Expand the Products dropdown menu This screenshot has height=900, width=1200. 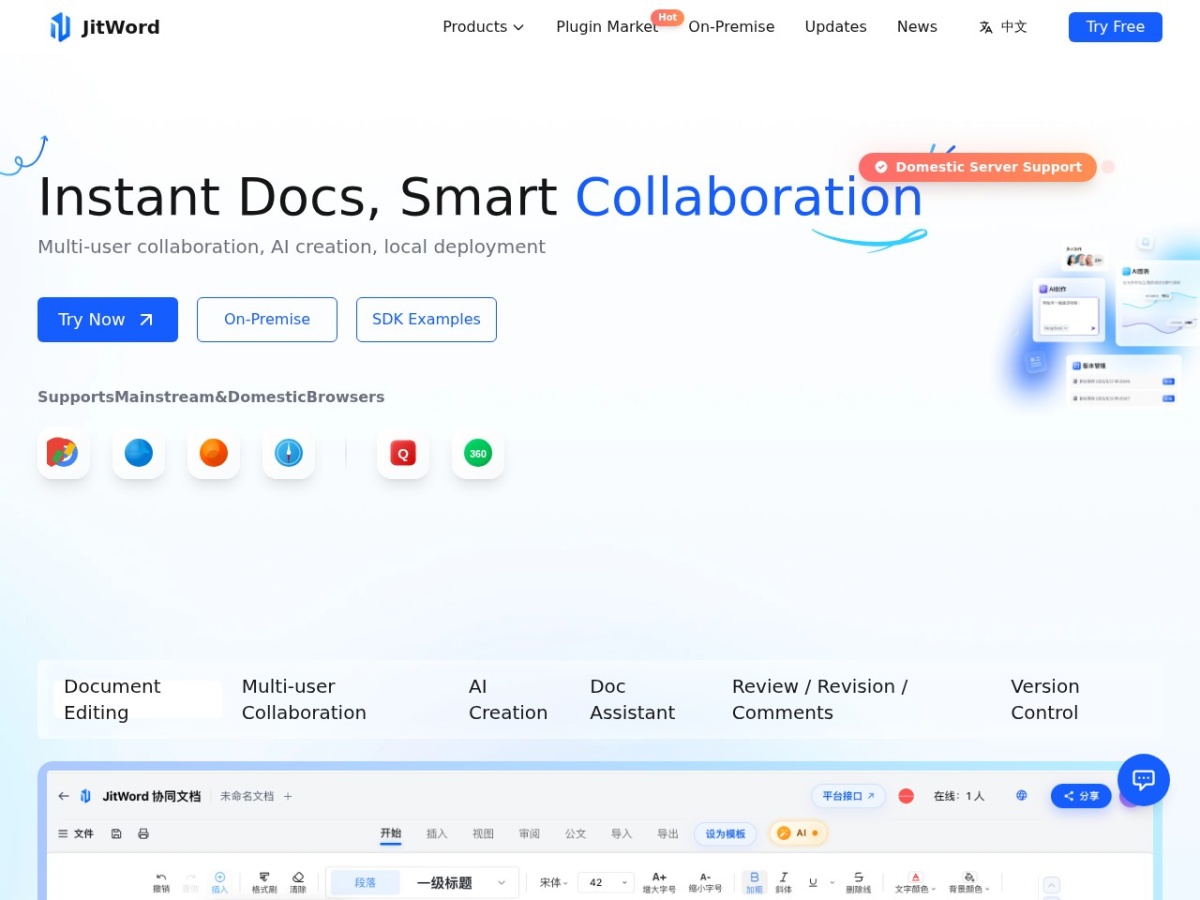(483, 27)
